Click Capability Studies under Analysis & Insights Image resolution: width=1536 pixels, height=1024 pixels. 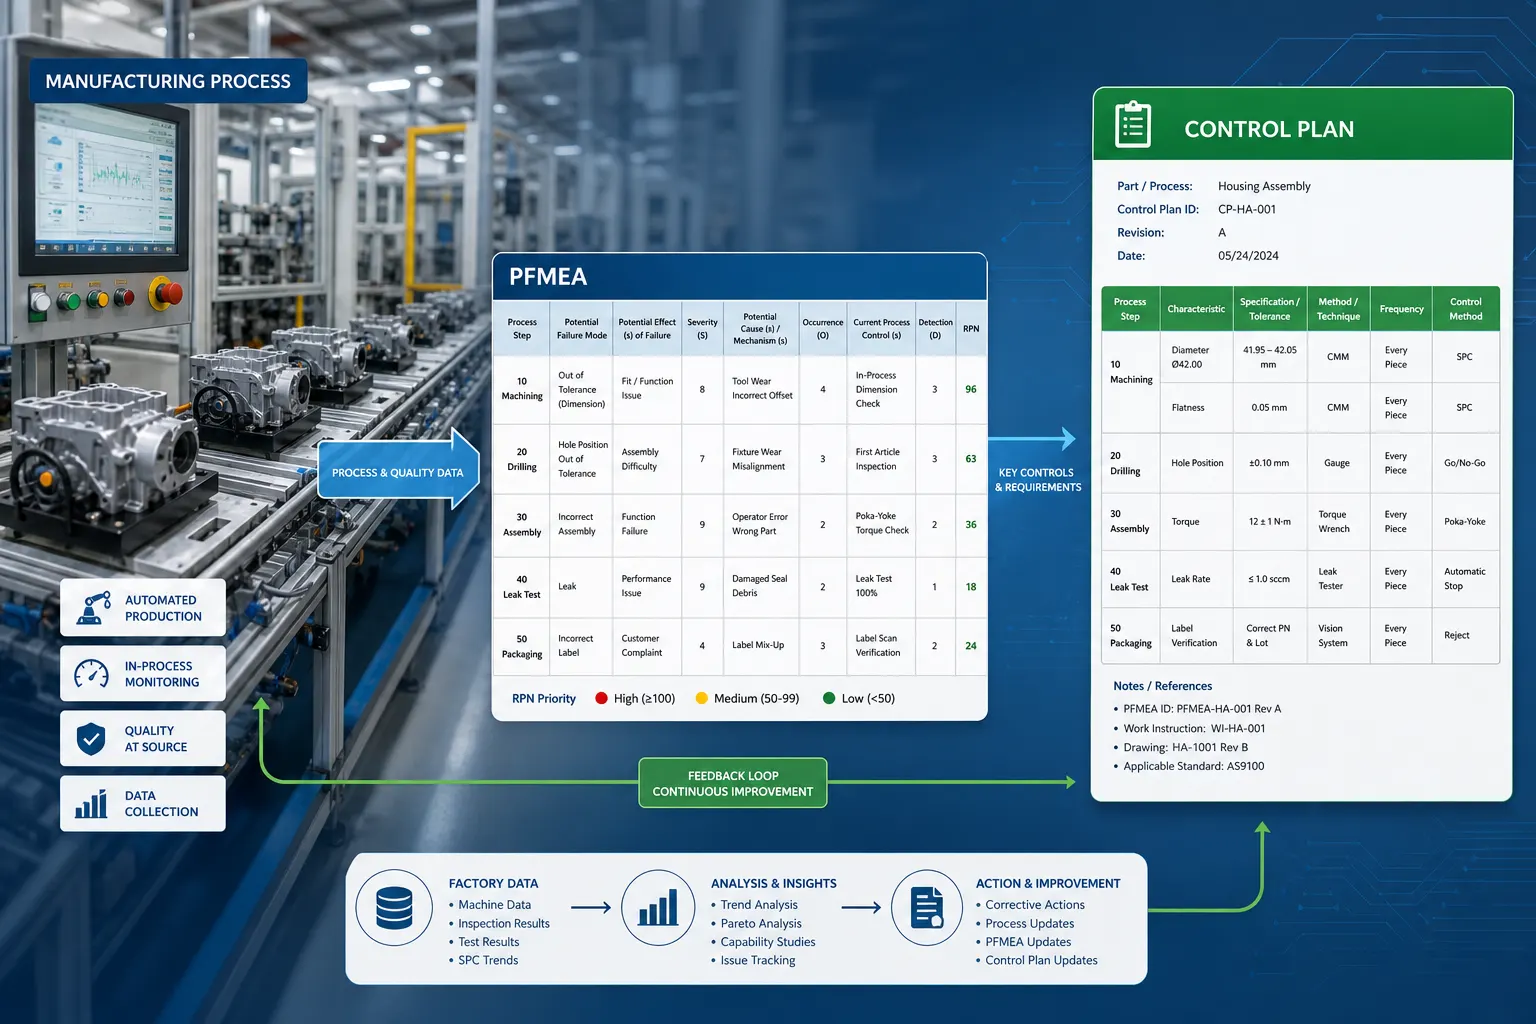coord(768,942)
